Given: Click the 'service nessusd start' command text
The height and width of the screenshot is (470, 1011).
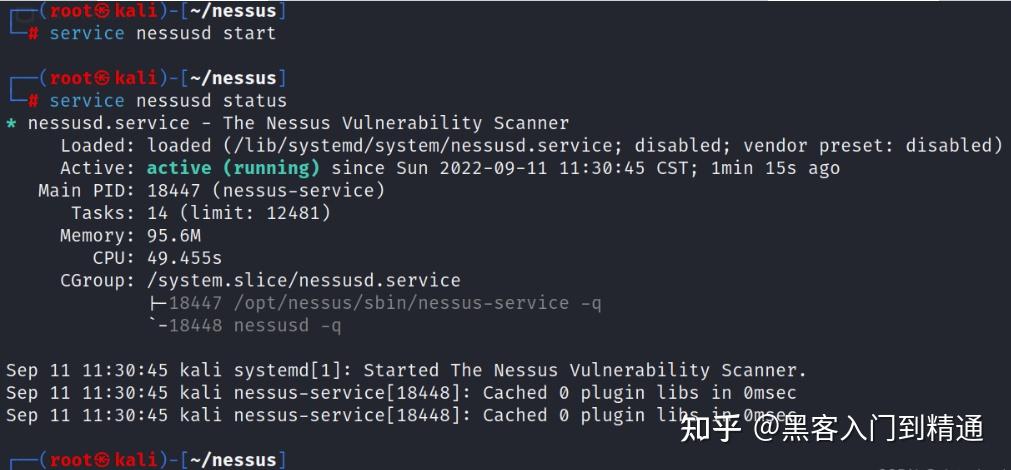Looking at the screenshot, I should tap(162, 33).
